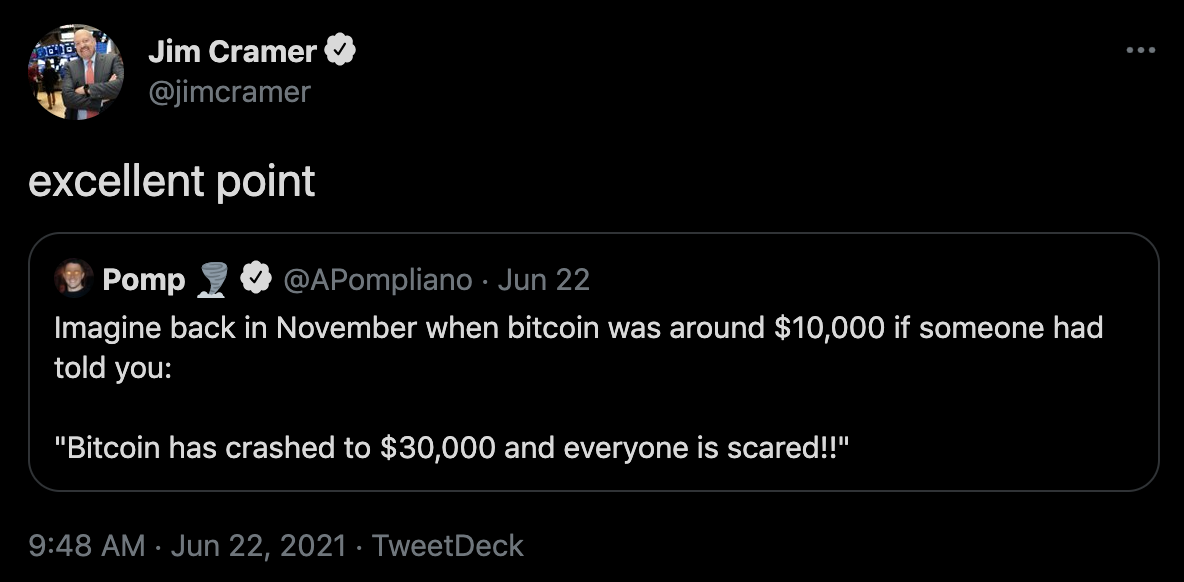Viewport: 1184px width, 582px height.
Task: Click the $10,000 figure in quoted tweet
Action: 829,328
